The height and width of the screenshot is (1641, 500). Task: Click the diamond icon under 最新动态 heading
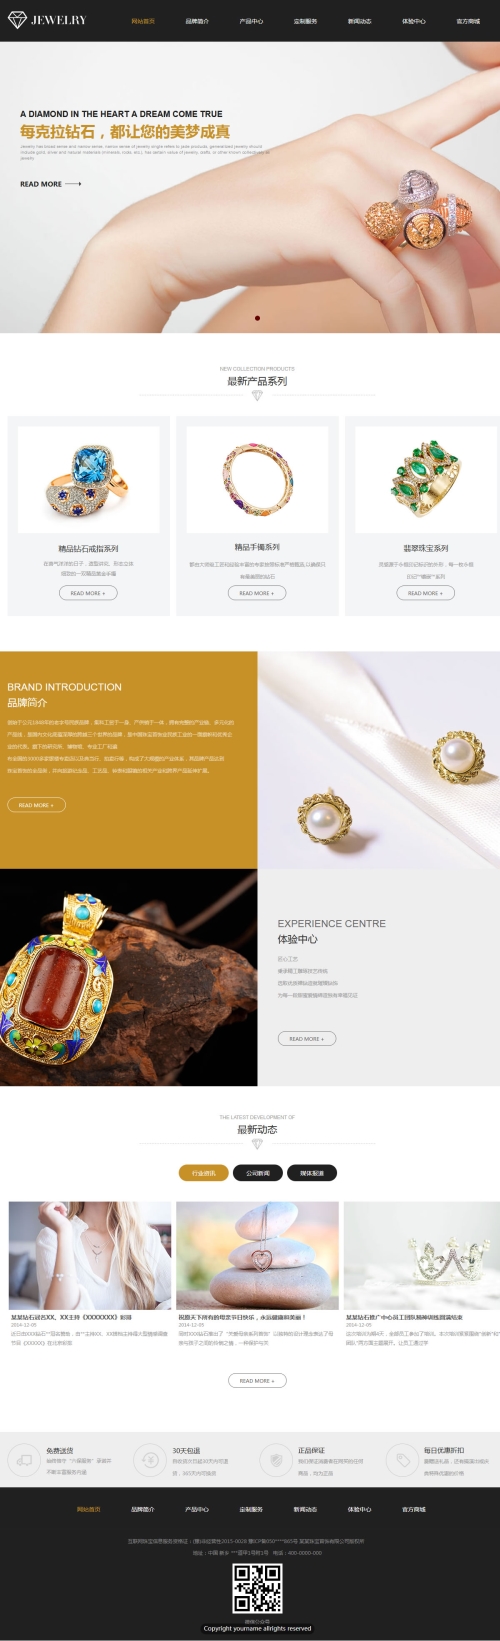[x=257, y=1144]
